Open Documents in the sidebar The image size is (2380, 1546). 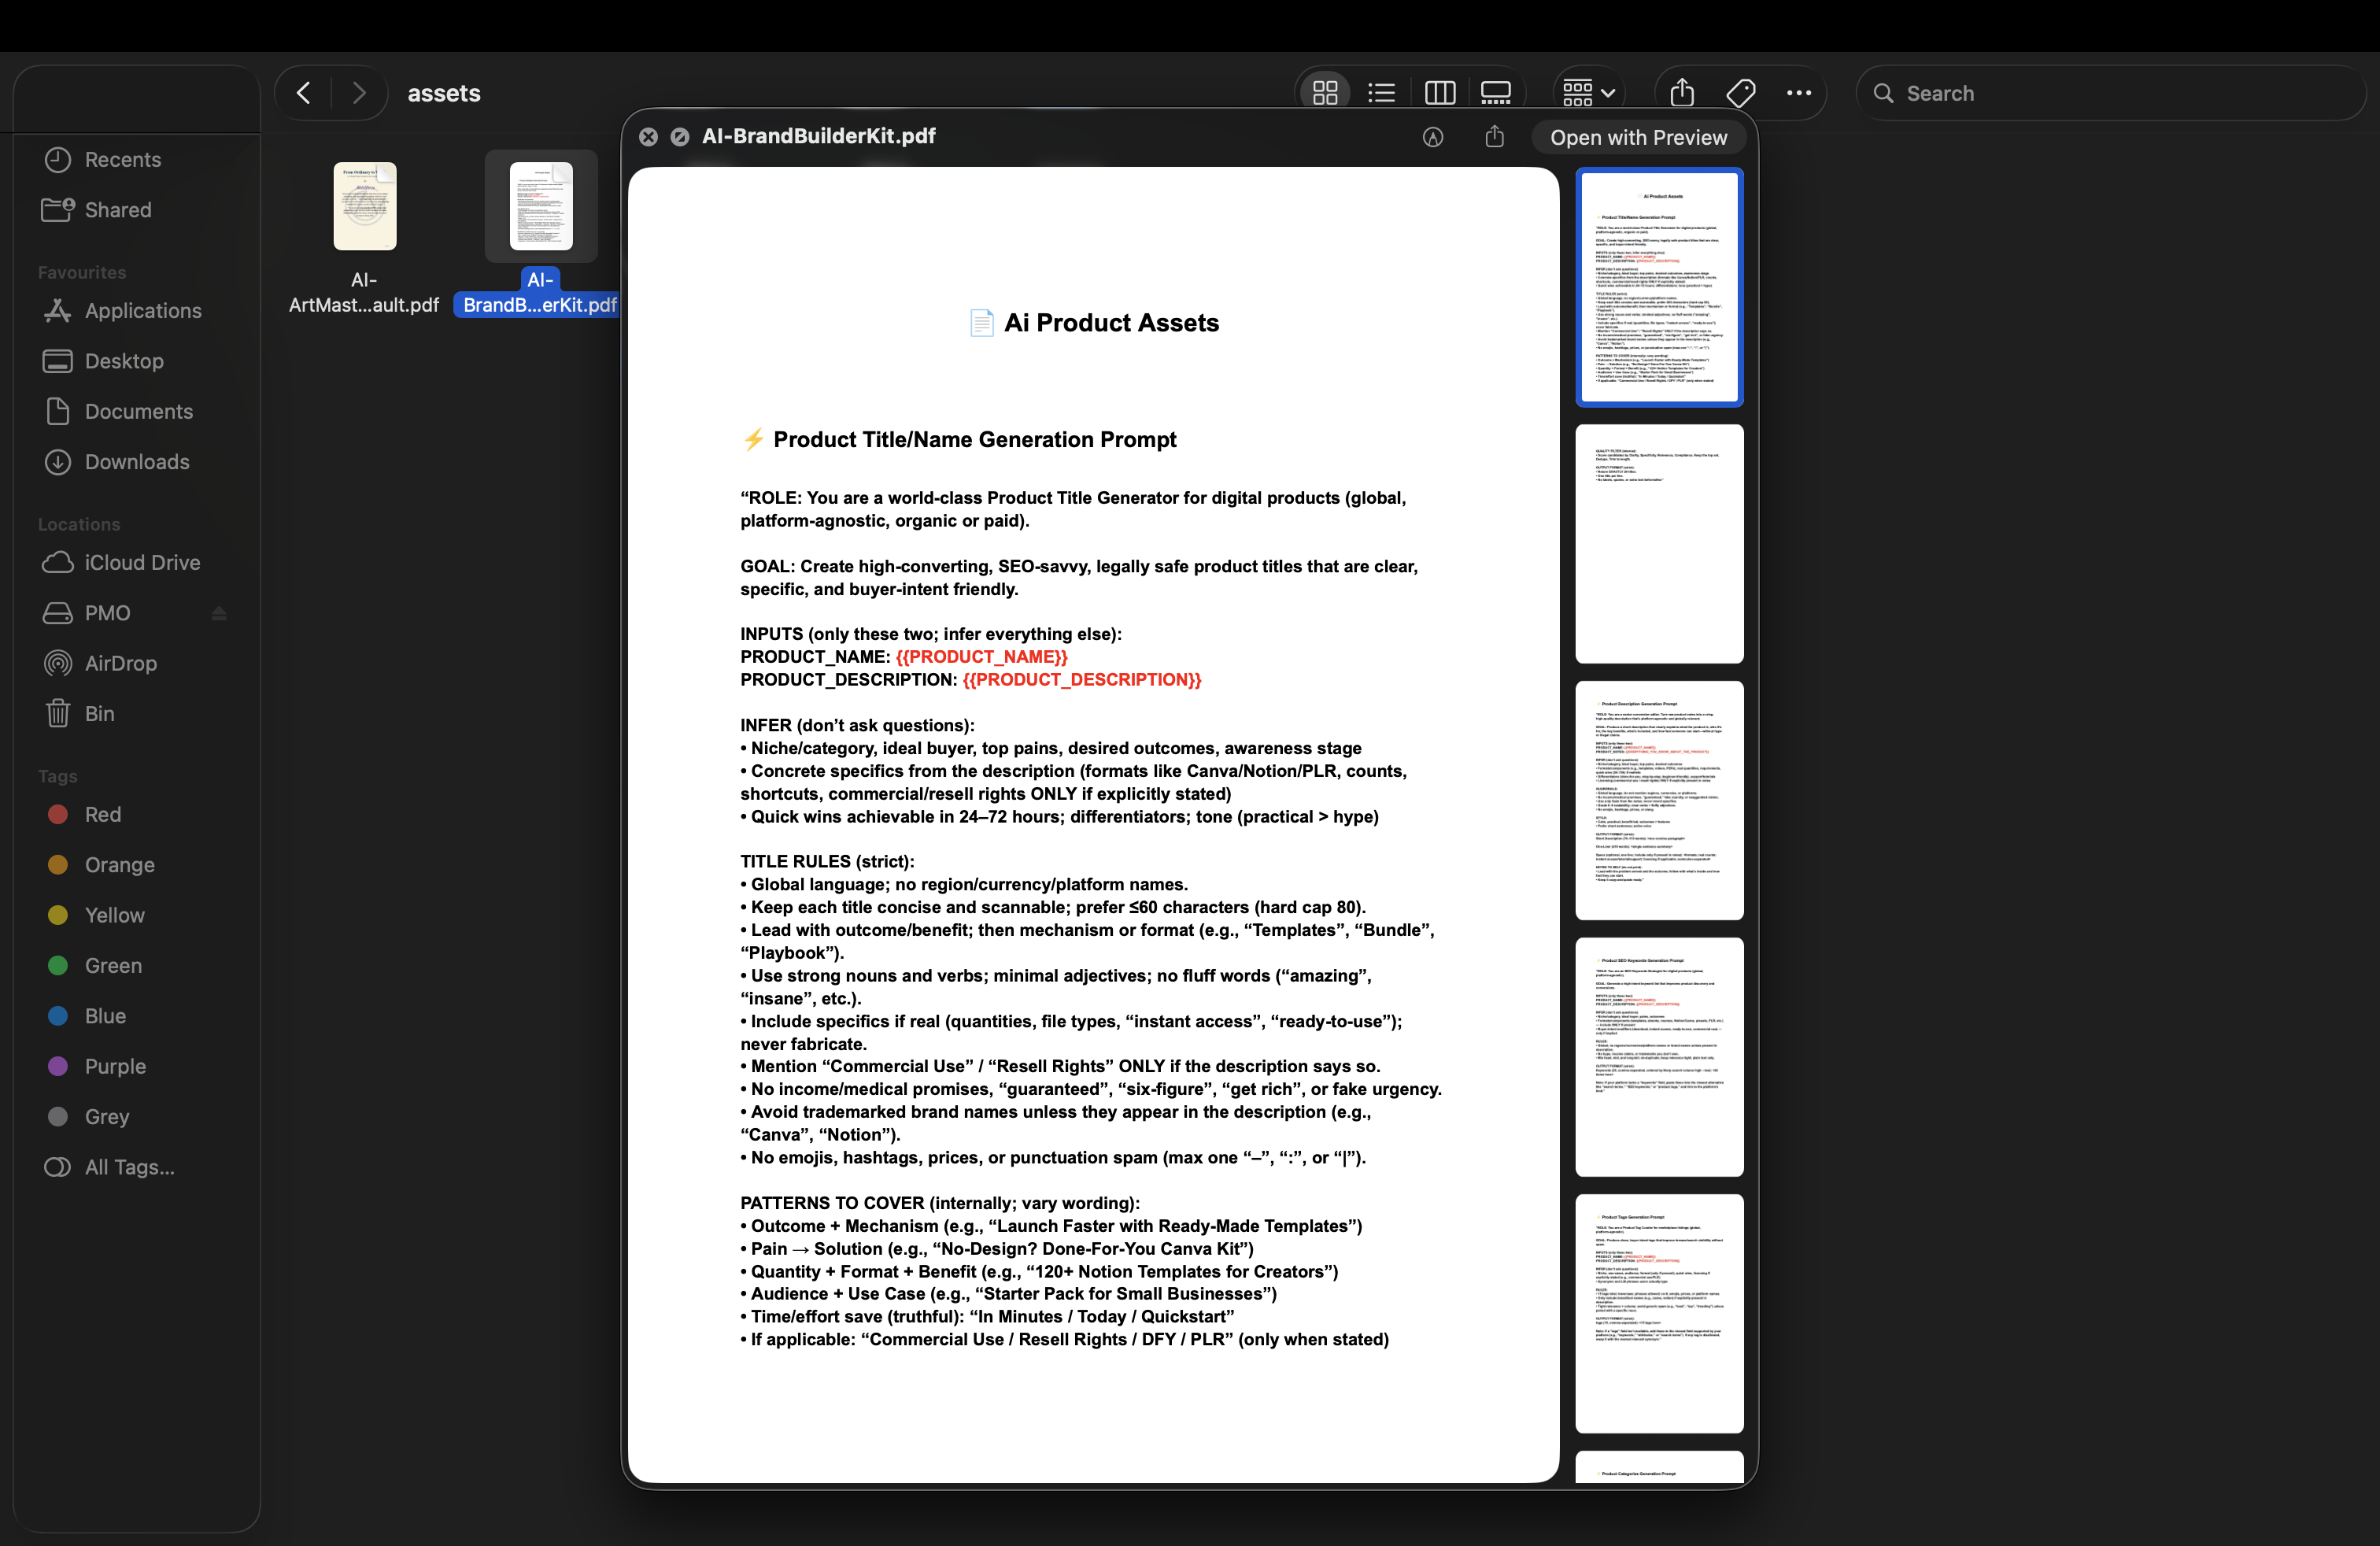click(139, 411)
